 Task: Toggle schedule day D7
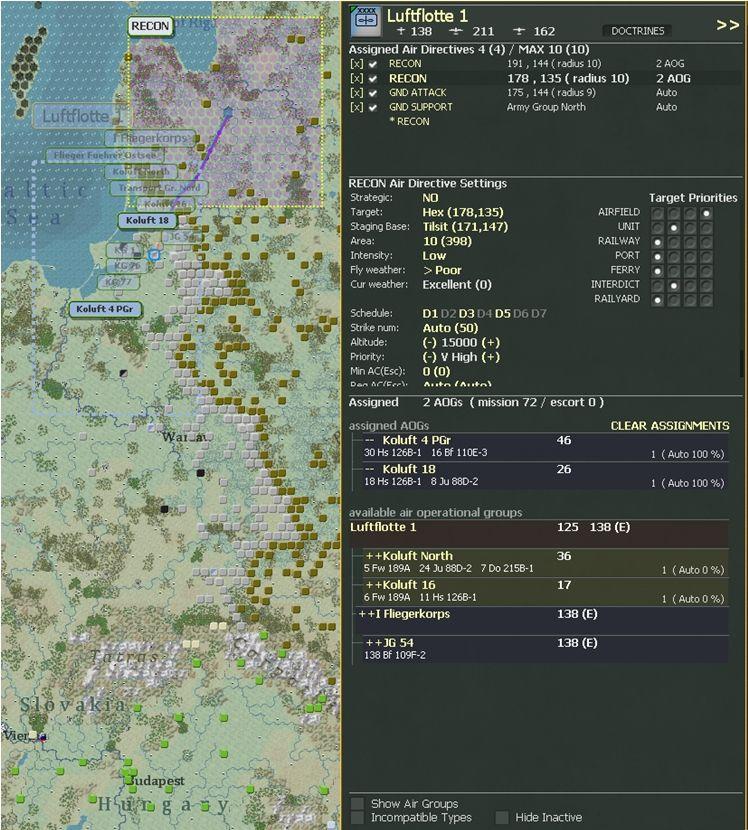pos(539,313)
